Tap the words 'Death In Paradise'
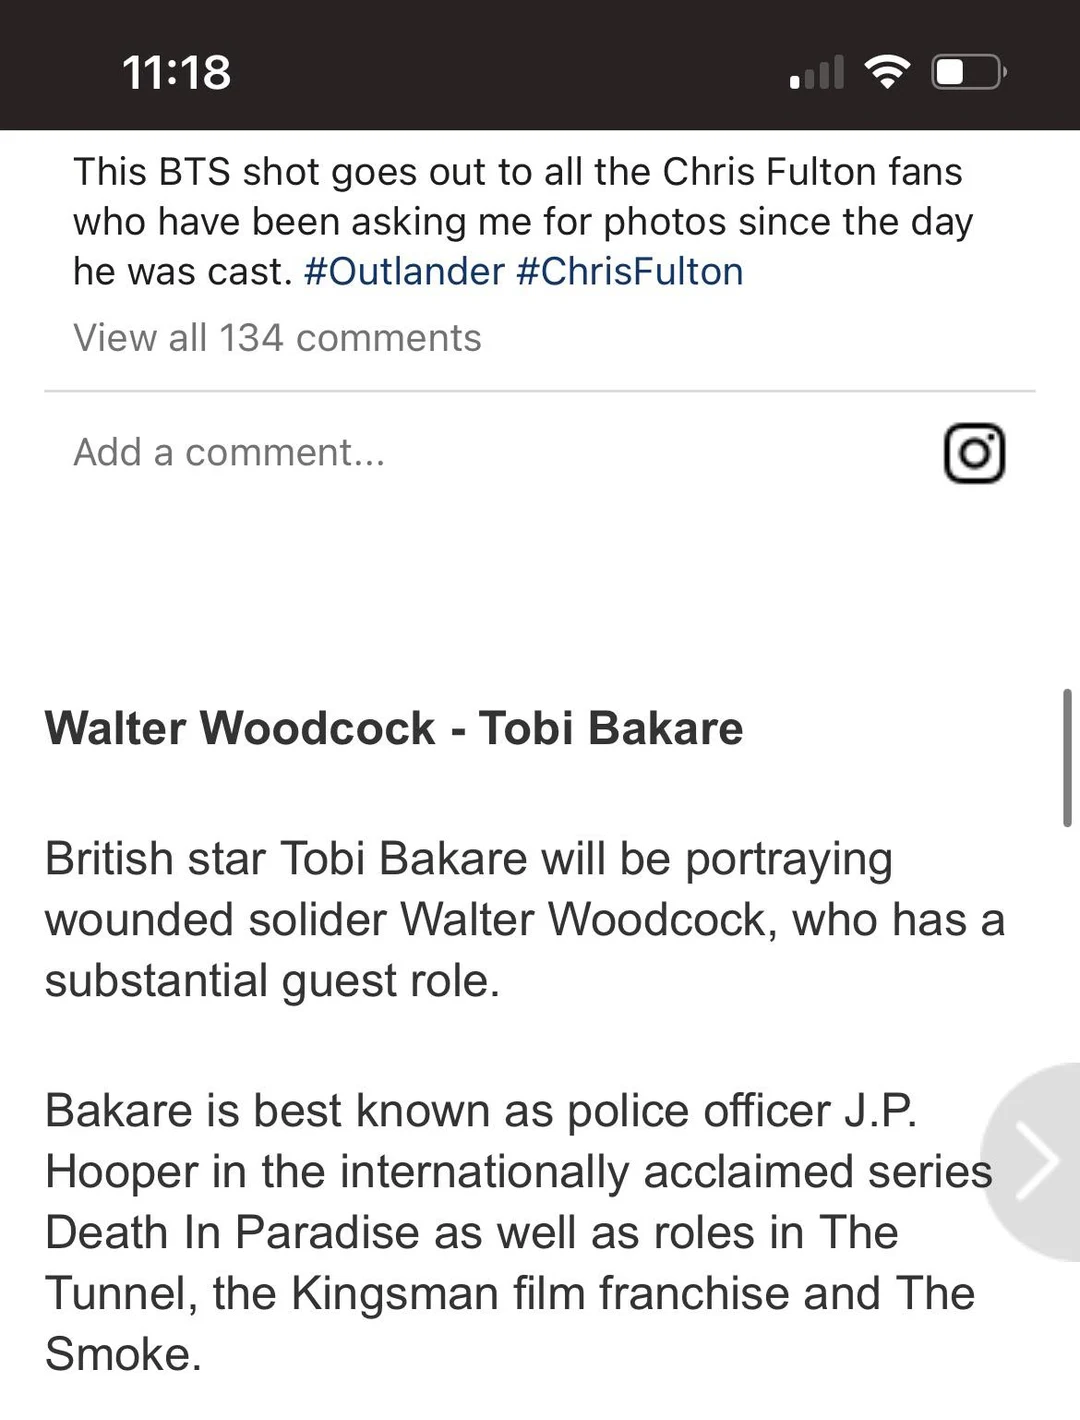 [x=232, y=1233]
